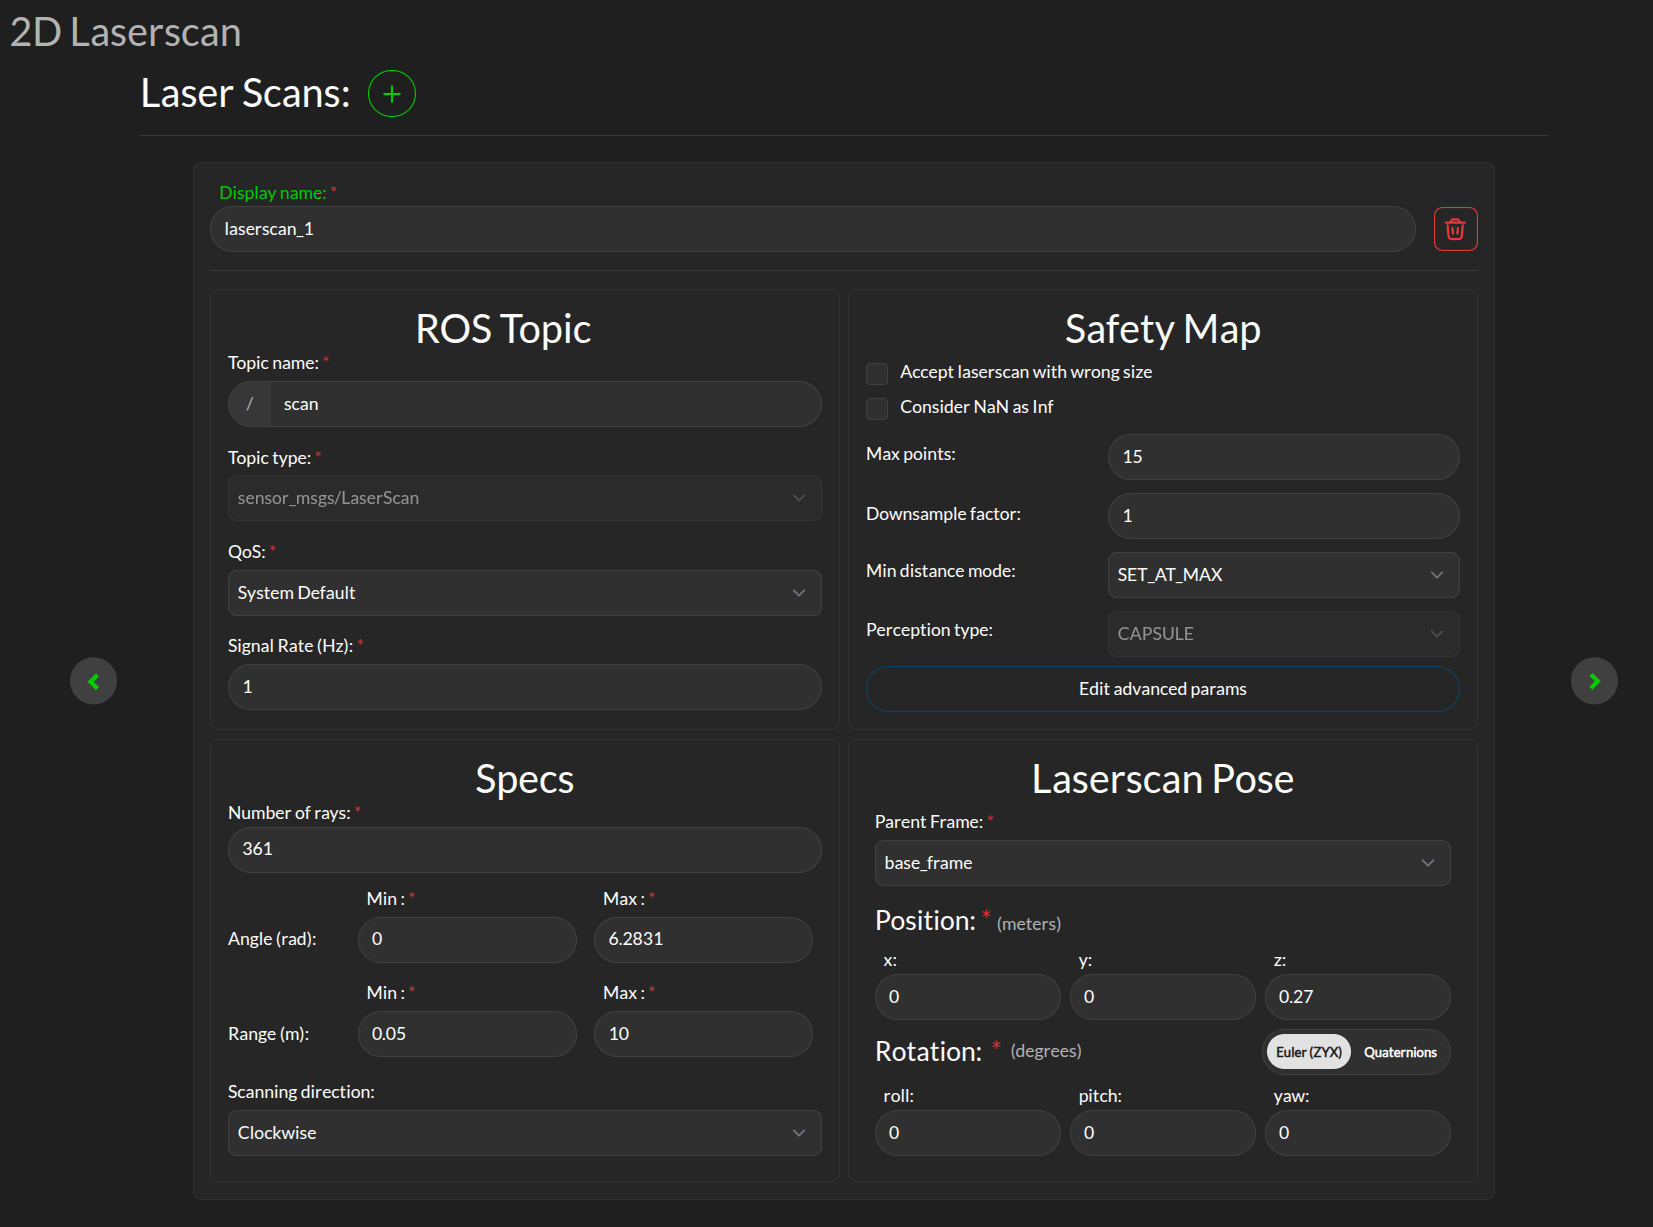Edit Max points field
The image size is (1653, 1227).
click(1283, 457)
